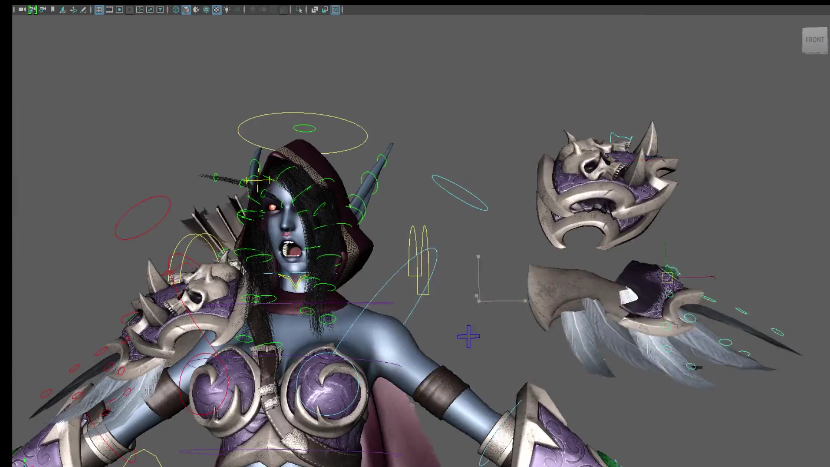The height and width of the screenshot is (467, 830).
Task: Click the Screen Space Ambient Occlusion icon
Action: (x=252, y=10)
